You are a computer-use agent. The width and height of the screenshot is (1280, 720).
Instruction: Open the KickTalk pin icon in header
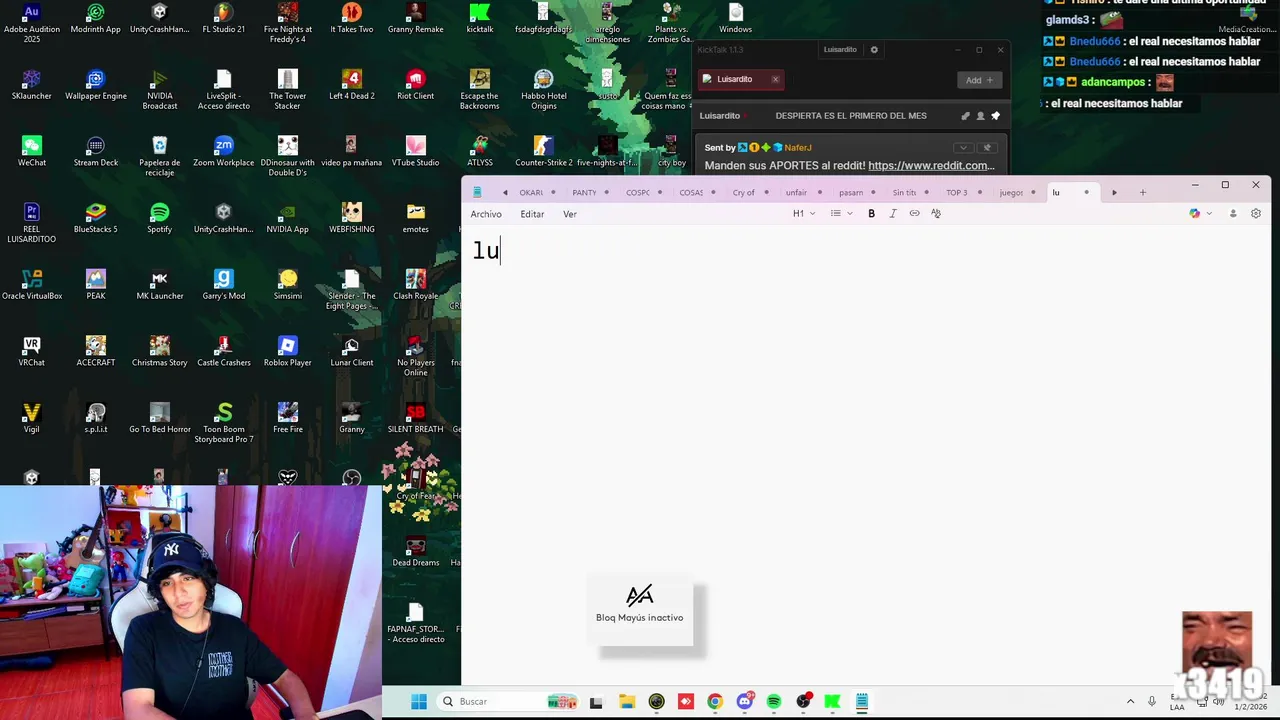(995, 116)
